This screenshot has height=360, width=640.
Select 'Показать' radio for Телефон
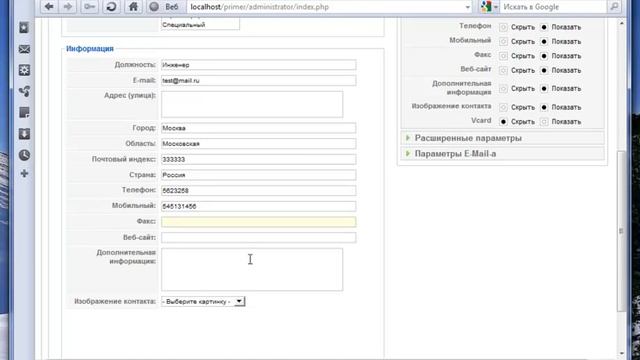544,27
